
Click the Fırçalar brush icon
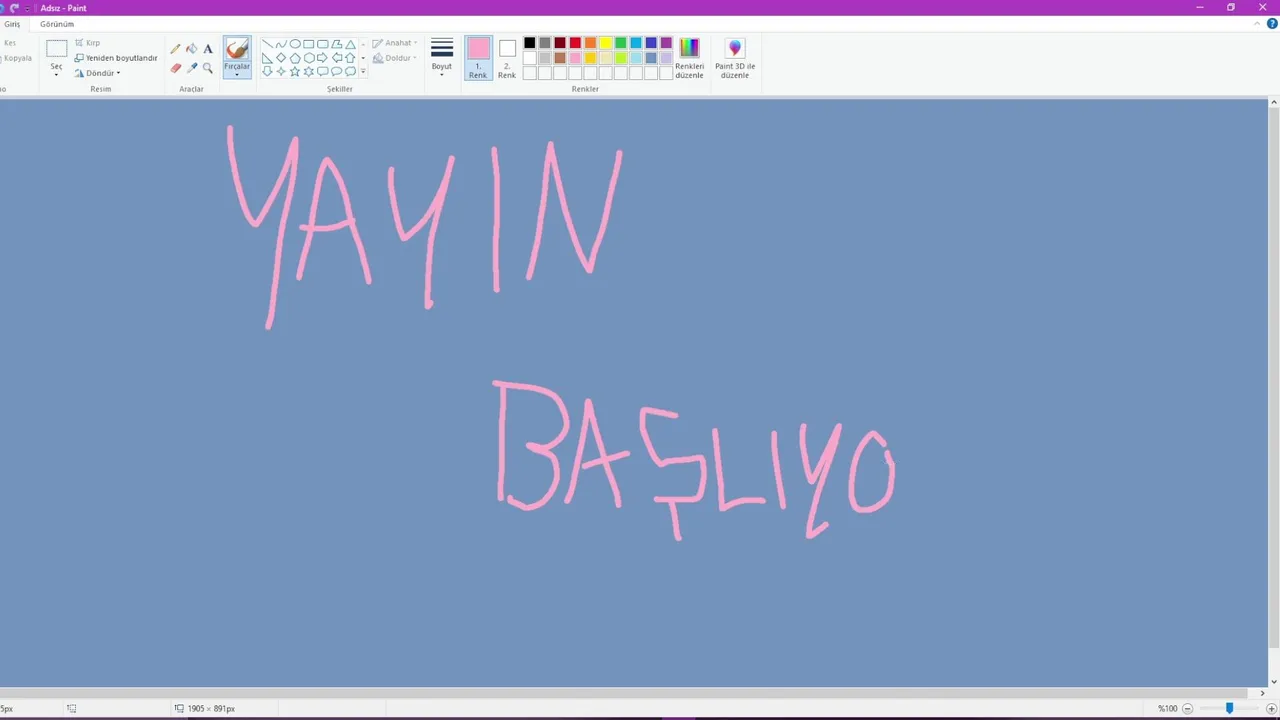(237, 48)
